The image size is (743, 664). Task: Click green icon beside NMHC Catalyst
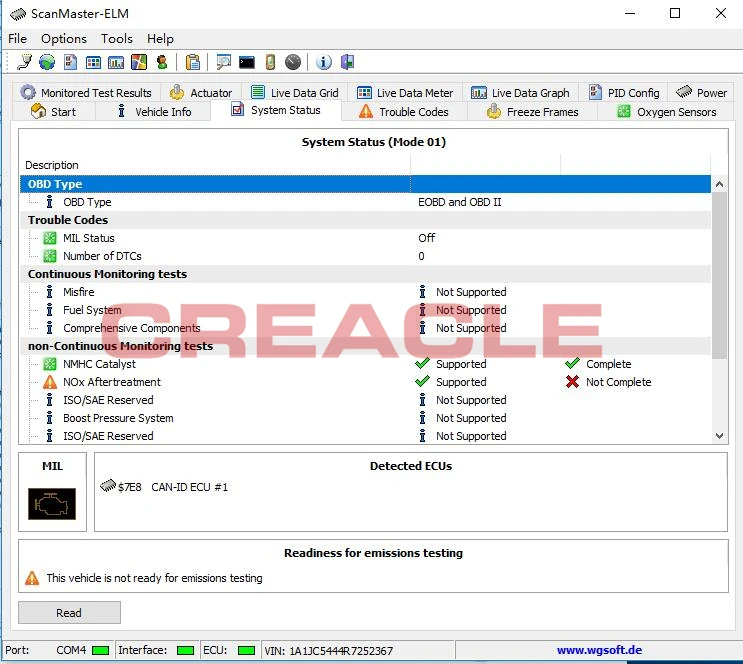50,364
